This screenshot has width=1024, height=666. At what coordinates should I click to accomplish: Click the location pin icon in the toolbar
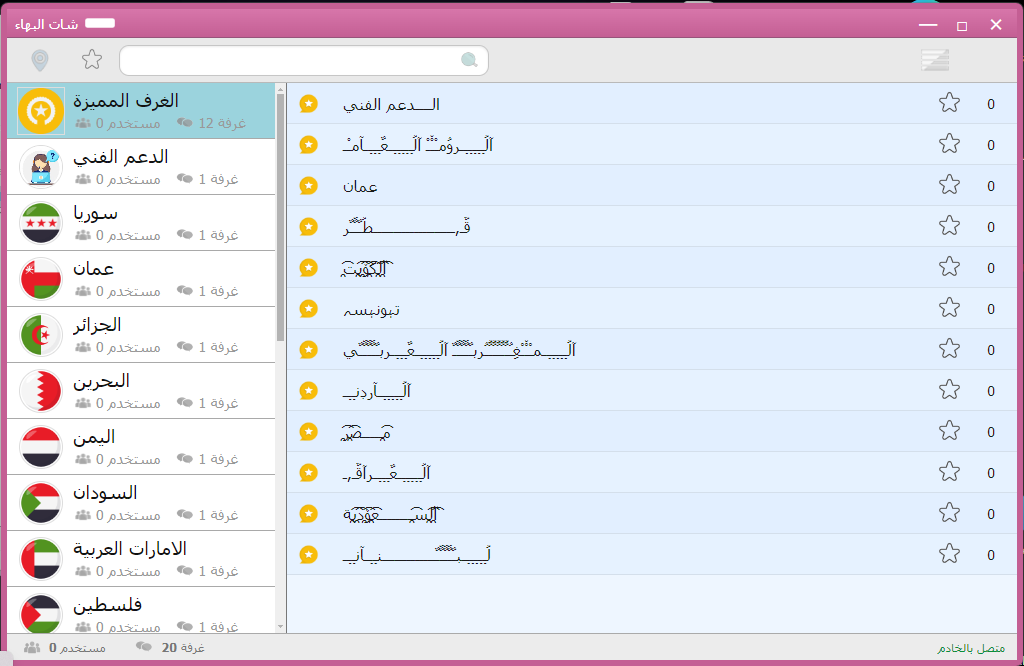pos(40,61)
